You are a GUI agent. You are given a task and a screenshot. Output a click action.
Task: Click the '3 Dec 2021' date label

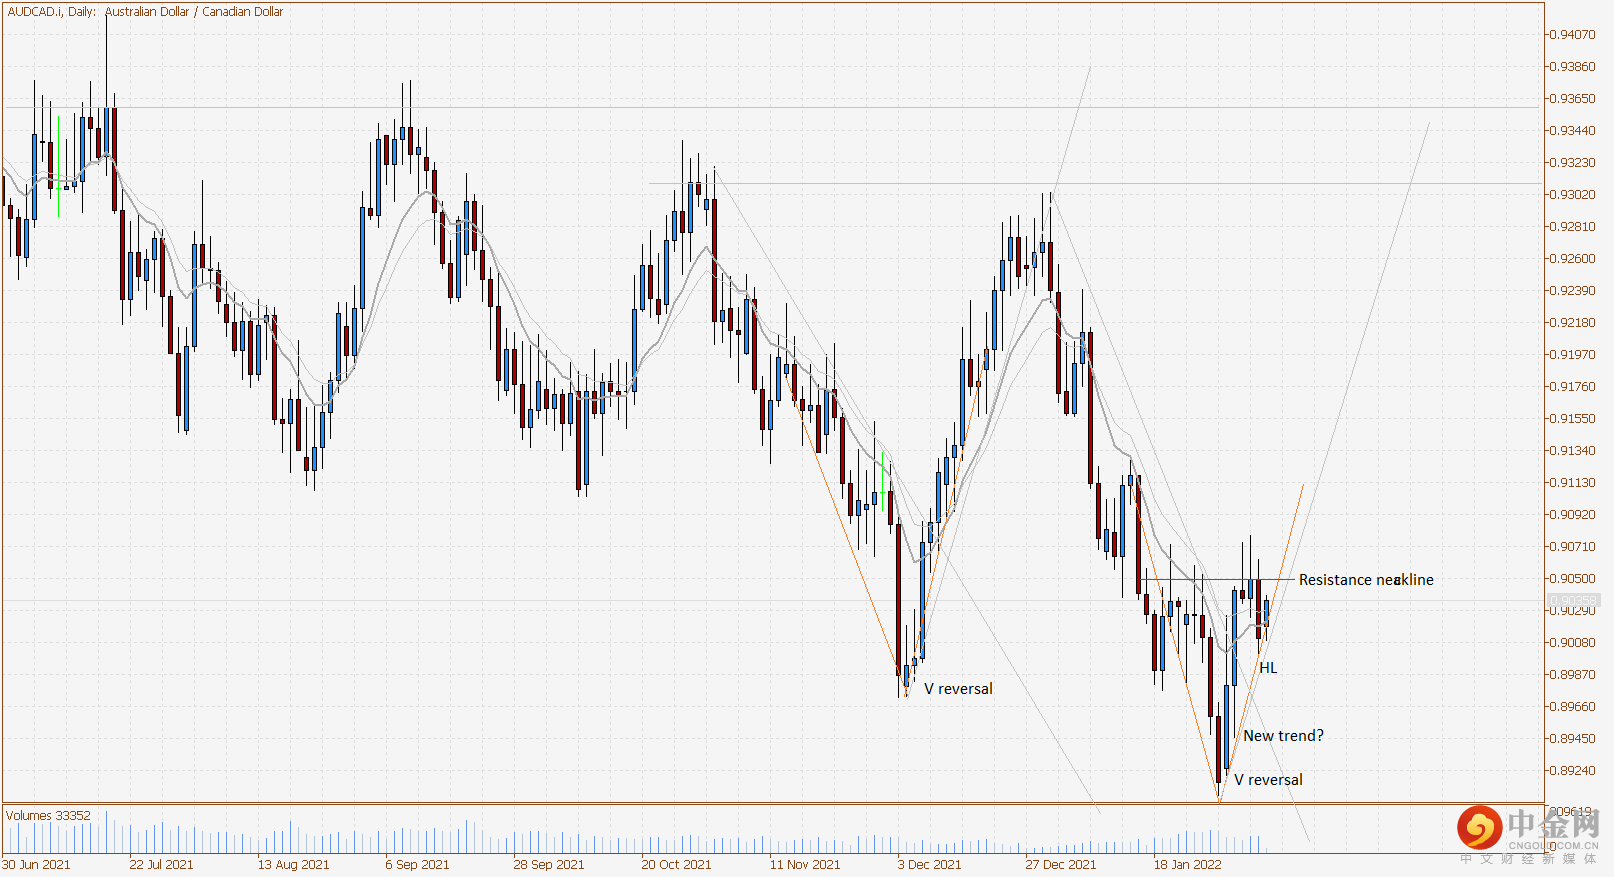[929, 865]
